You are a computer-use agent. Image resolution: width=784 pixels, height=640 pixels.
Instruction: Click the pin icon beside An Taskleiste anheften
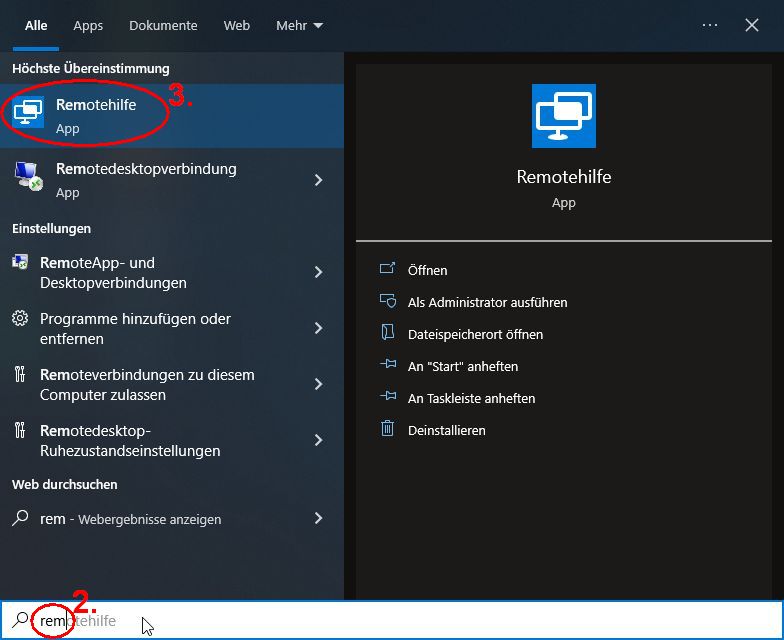388,396
